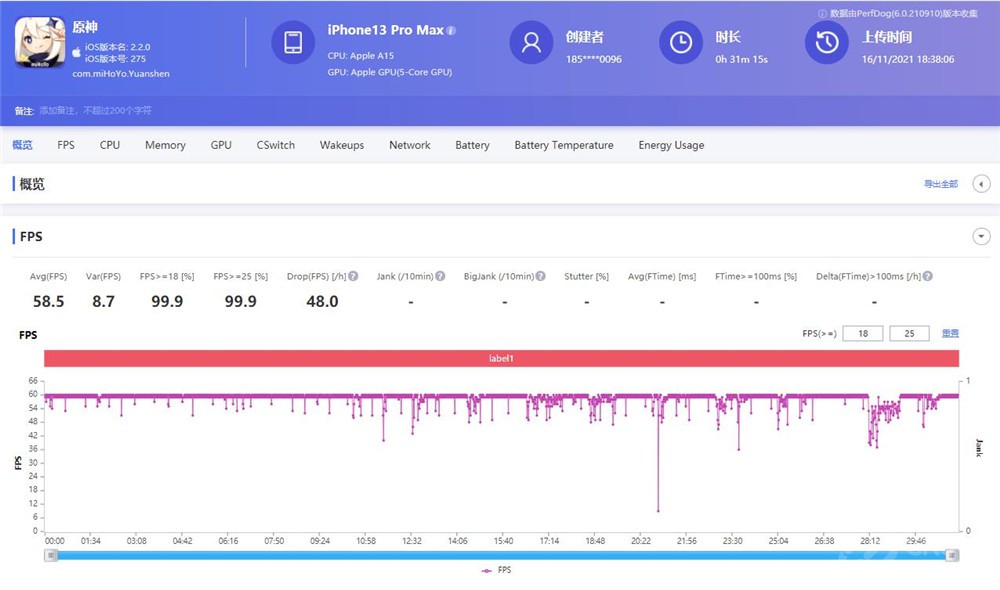
Task: Click the Var(FPS) value 8.7
Action: [103, 301]
